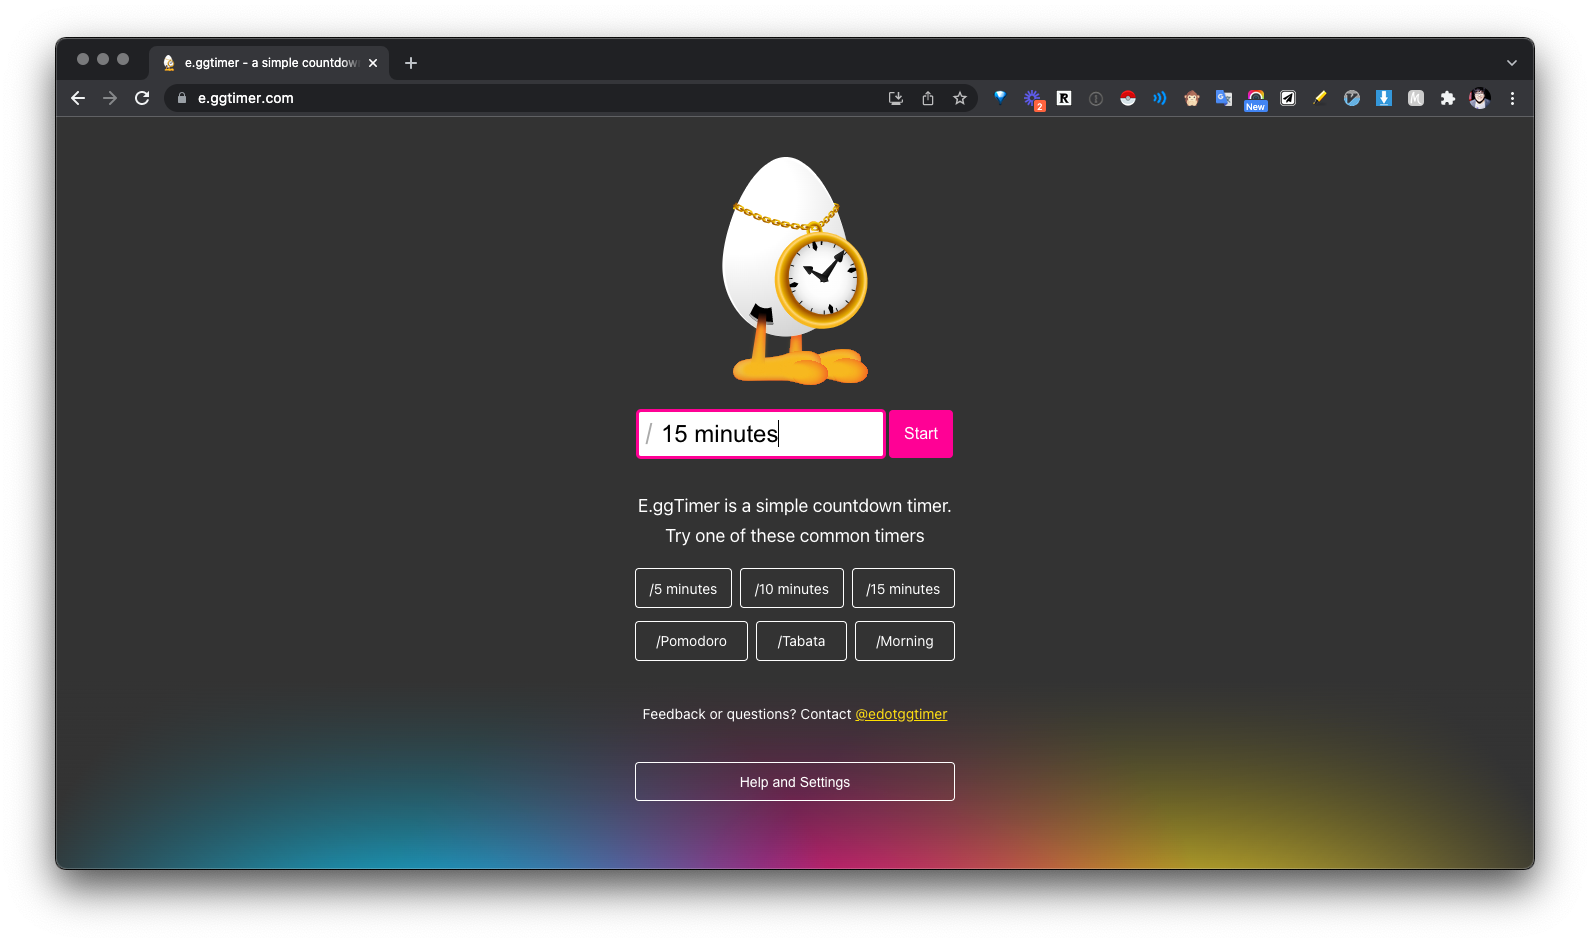Click the install app icon in address bar
Viewport: 1590px width, 943px height.
tap(896, 98)
